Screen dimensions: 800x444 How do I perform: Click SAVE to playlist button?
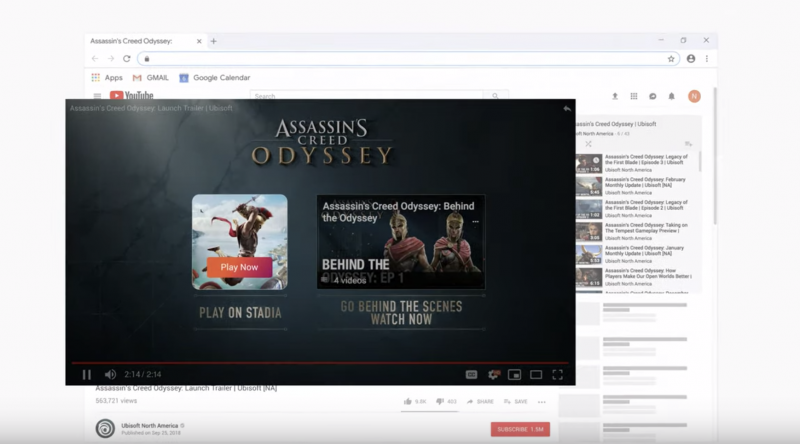coord(516,402)
